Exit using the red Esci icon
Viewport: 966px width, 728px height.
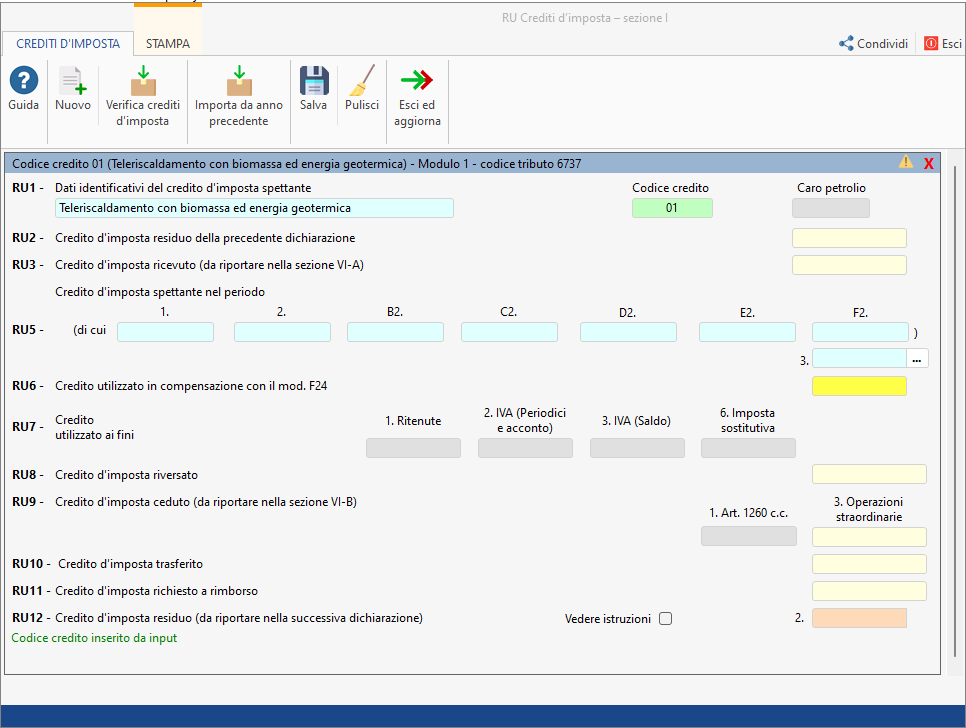click(x=931, y=44)
